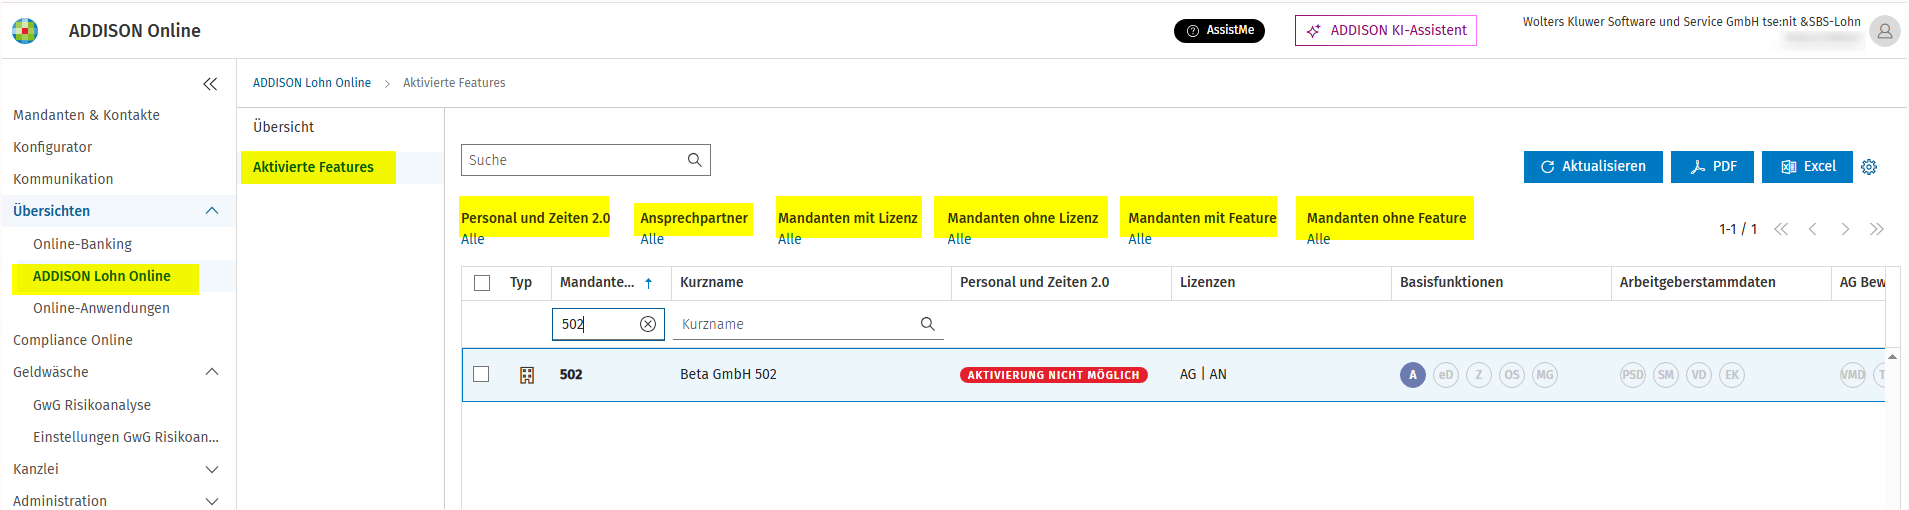Click the EK feature badge
Image resolution: width=1909 pixels, height=510 pixels.
coord(1732,375)
